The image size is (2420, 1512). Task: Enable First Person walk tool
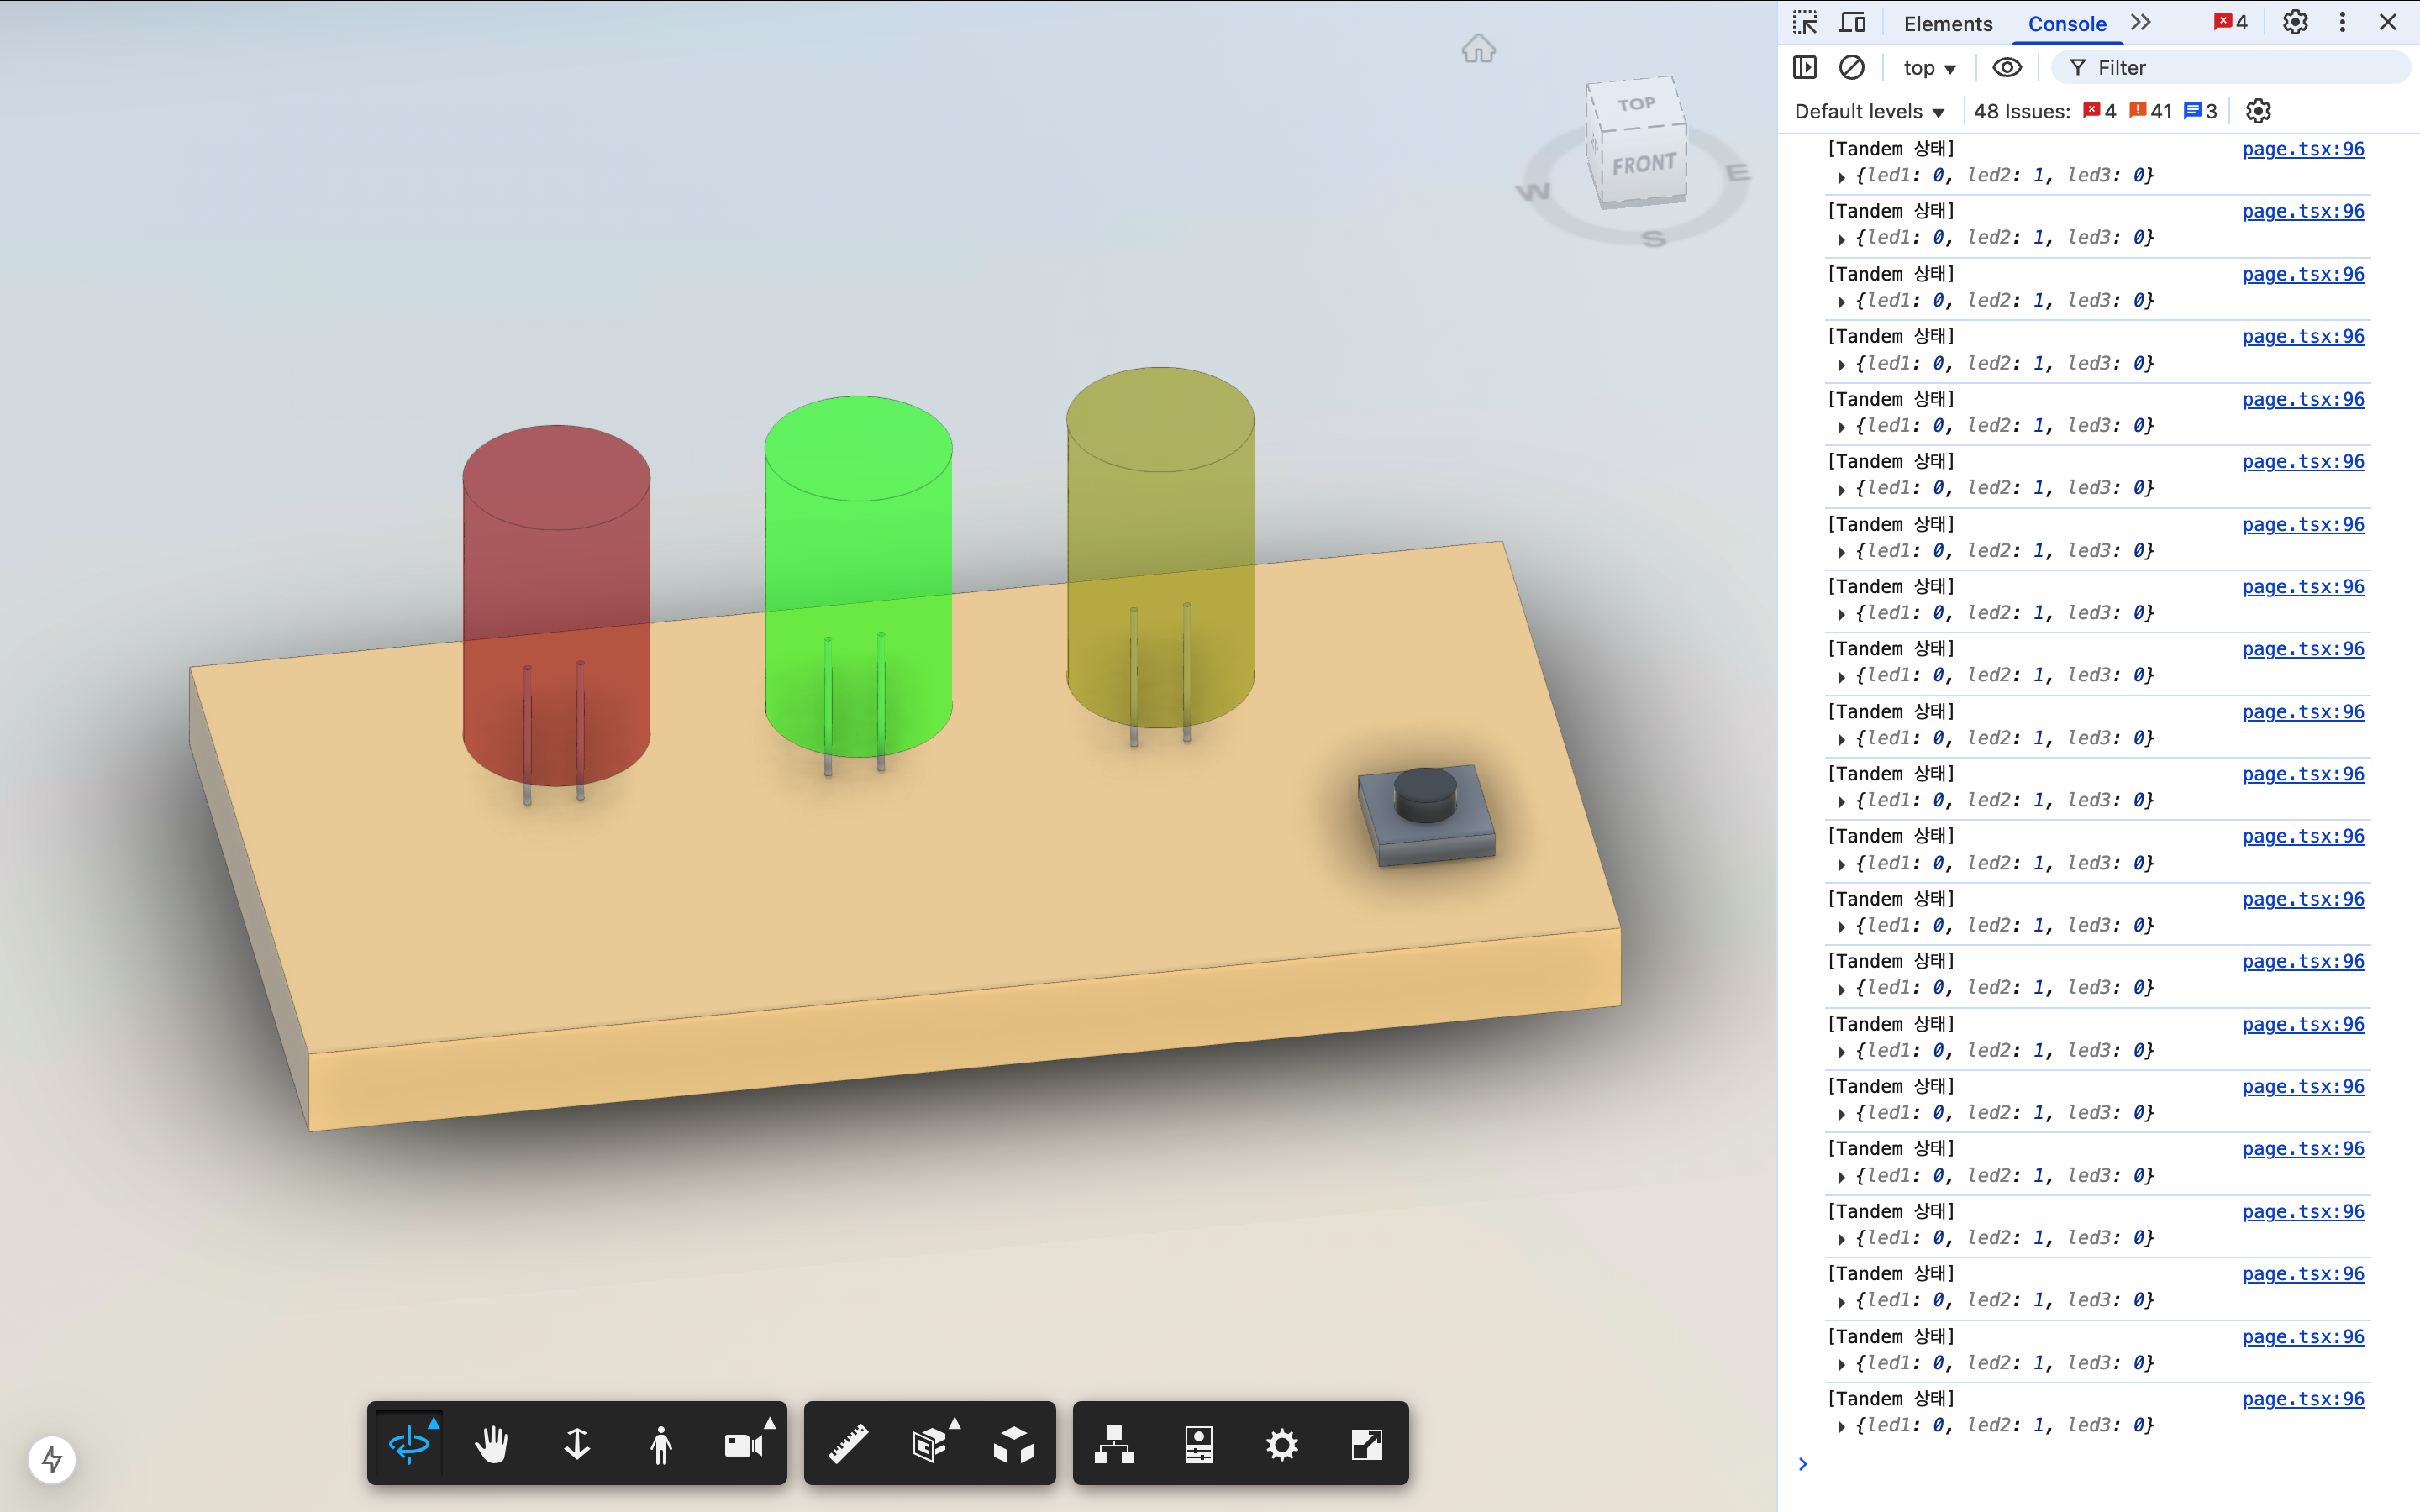661,1444
